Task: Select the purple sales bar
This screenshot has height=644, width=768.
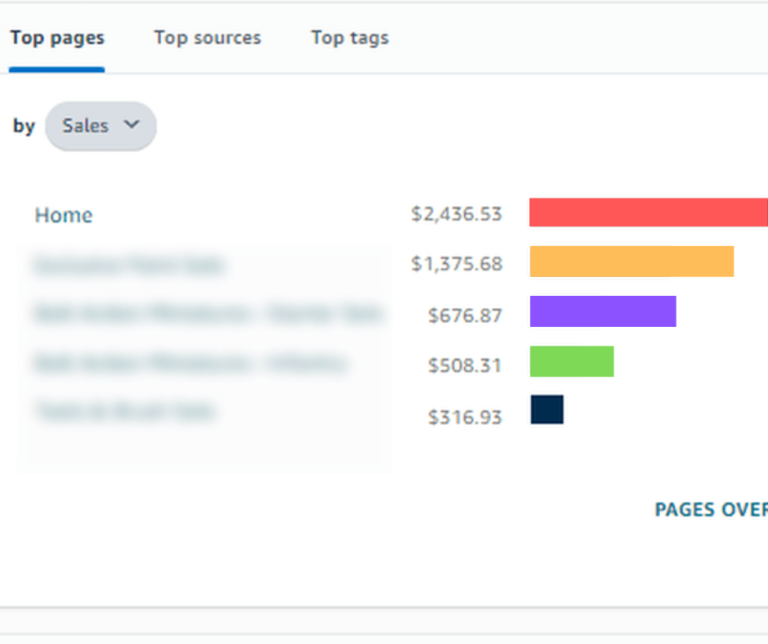Action: 602,311
